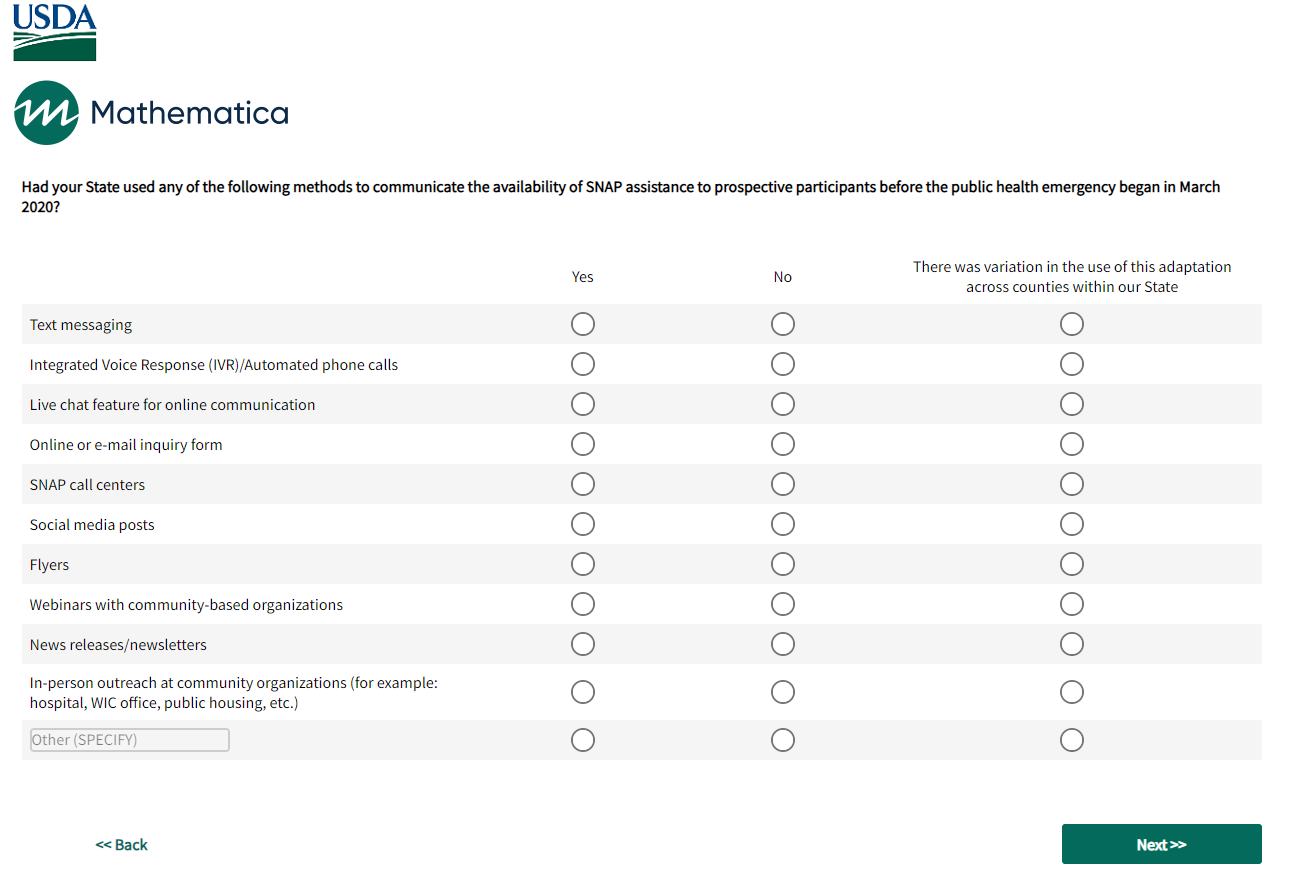Click the Other (SPECIFY) text field
Screen dimensions: 1301x889
pyautogui.click(x=129, y=740)
